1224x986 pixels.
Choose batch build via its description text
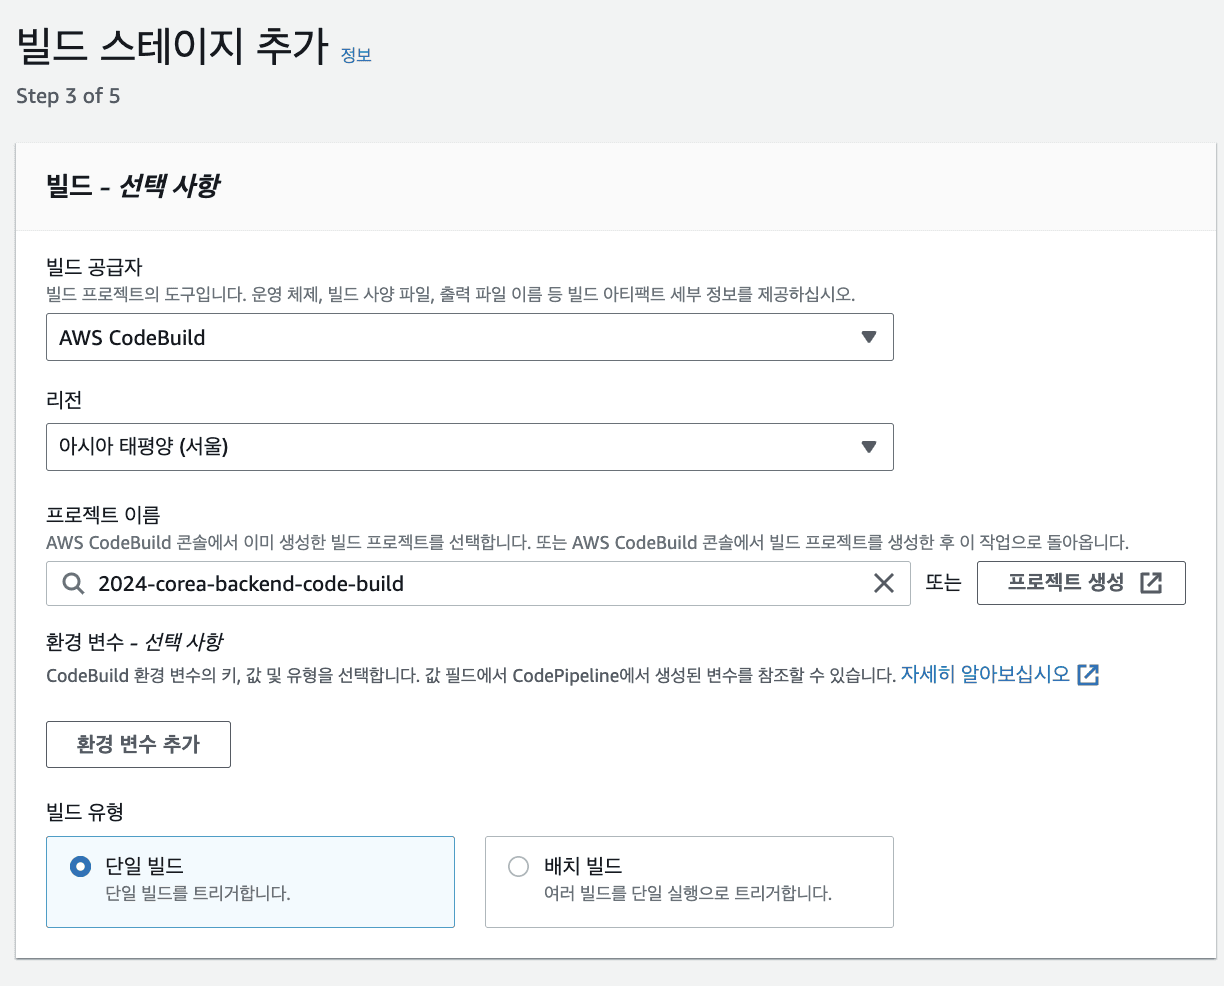[687, 893]
